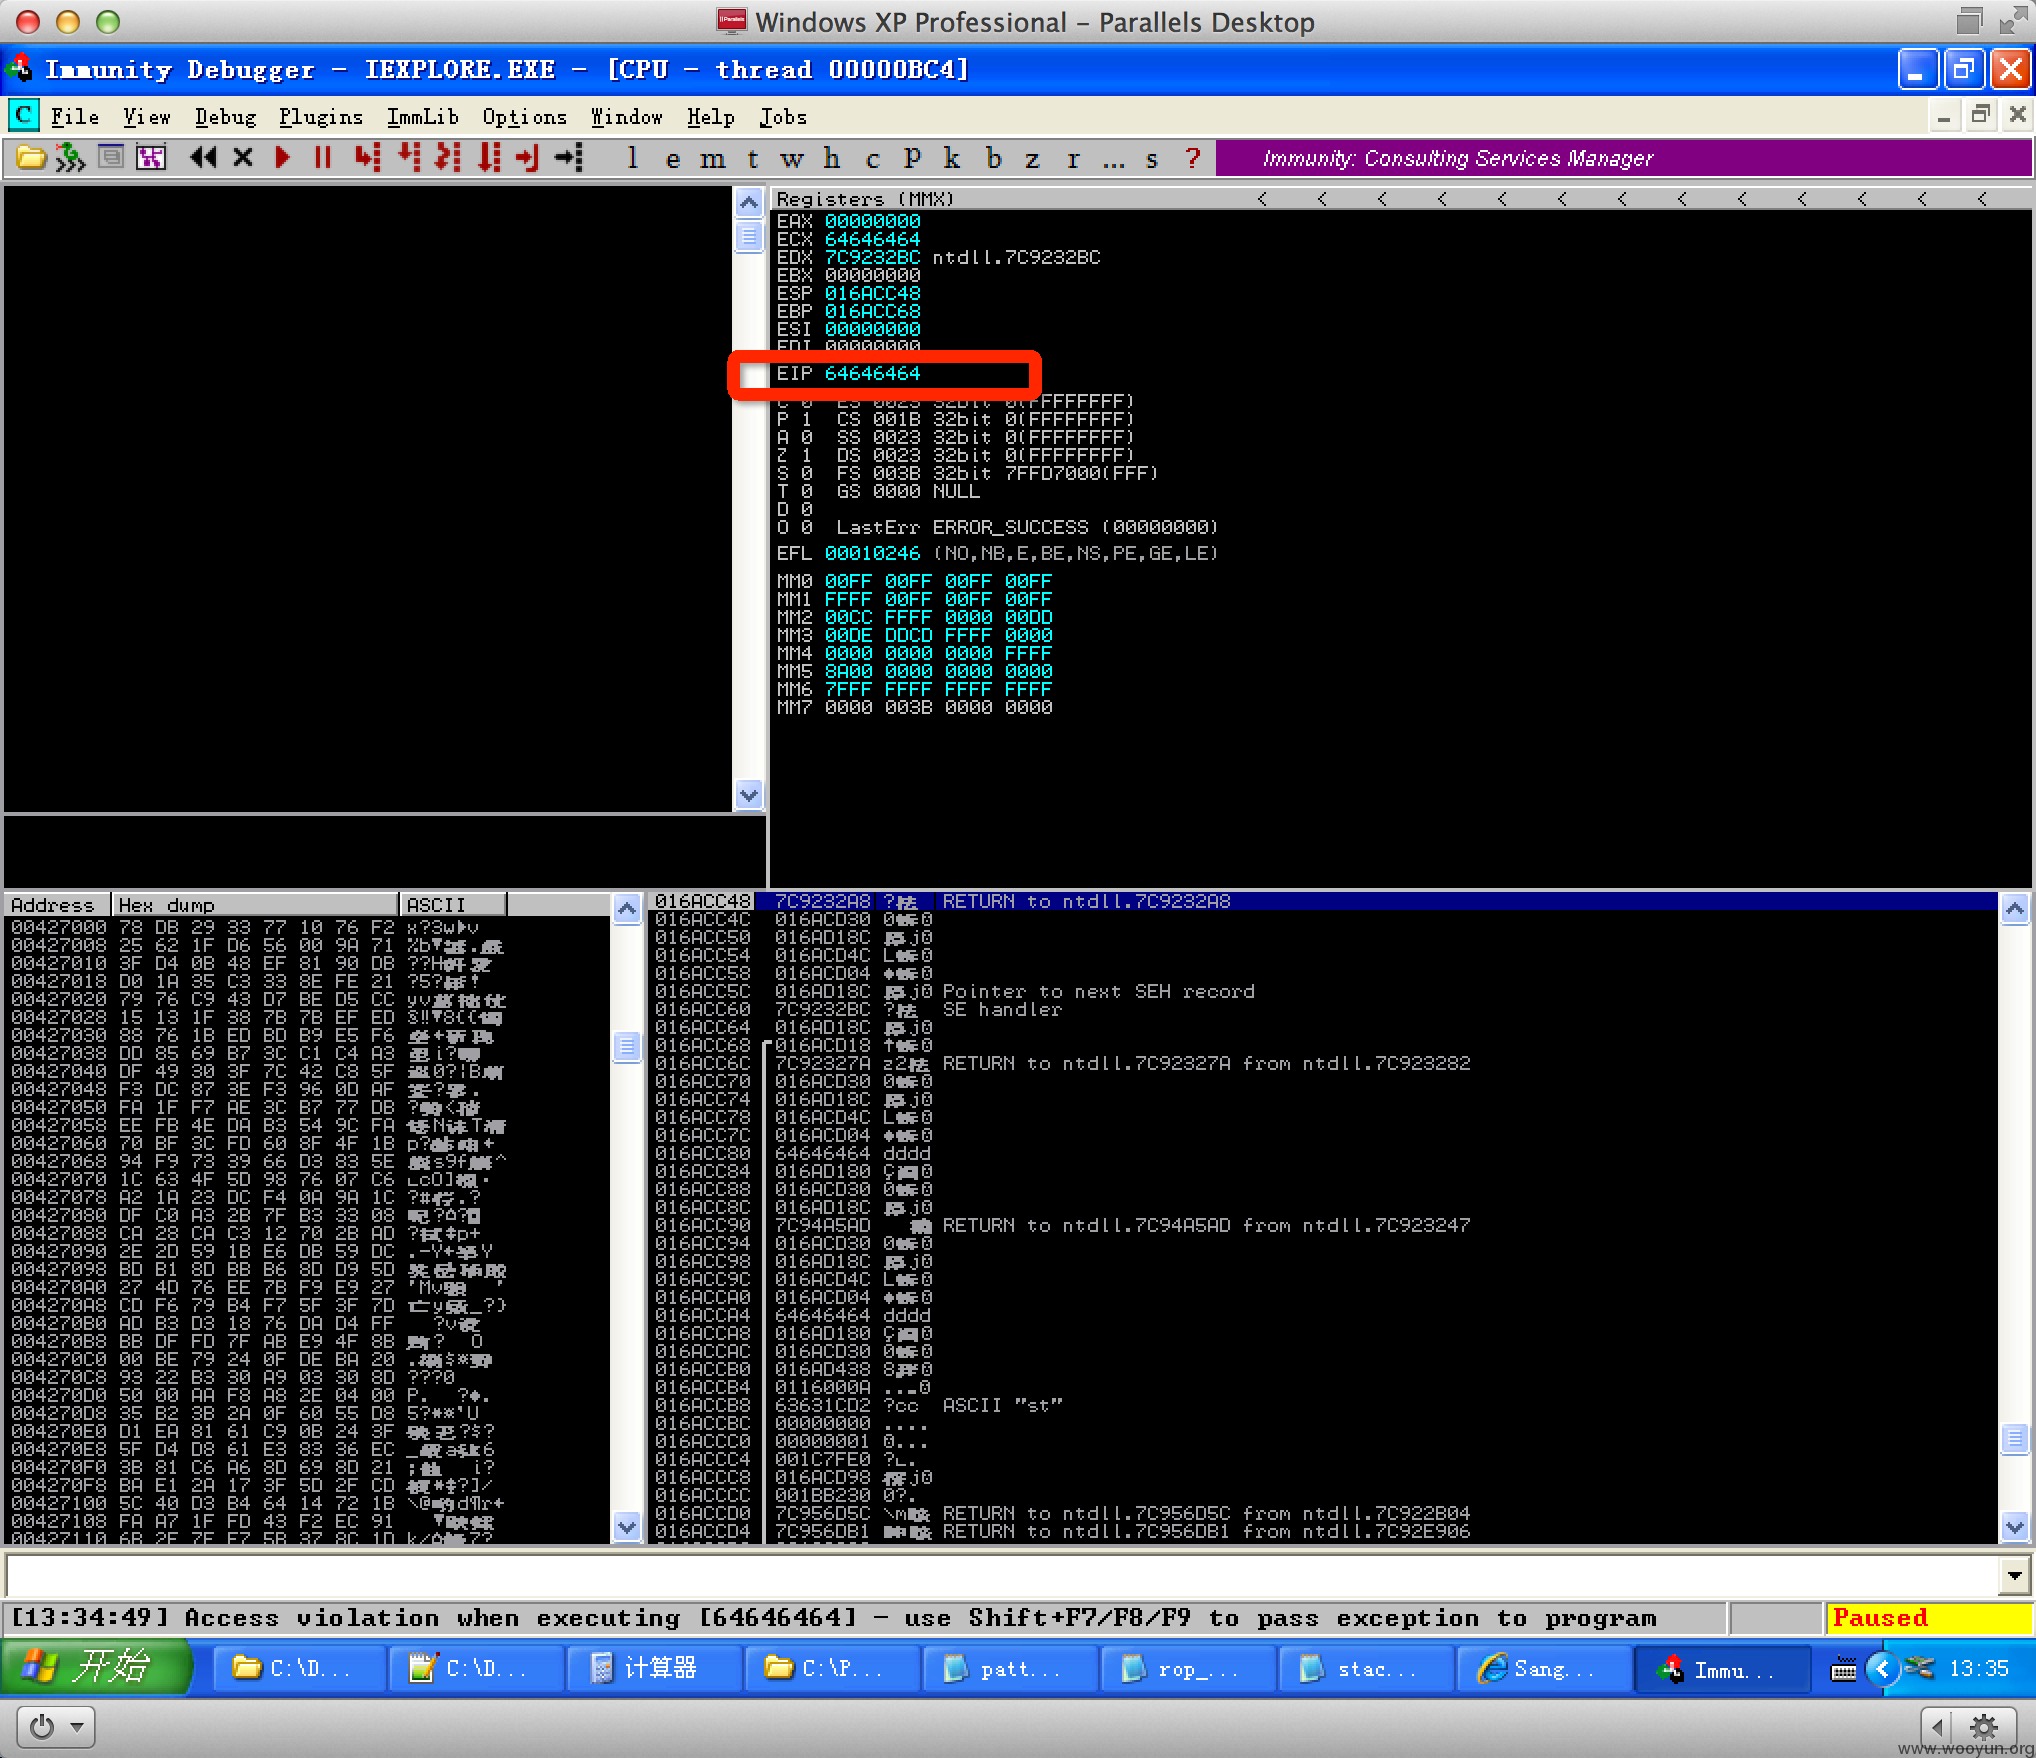Click dump pane scroll down arrow
The image size is (2036, 1758).
[627, 1527]
